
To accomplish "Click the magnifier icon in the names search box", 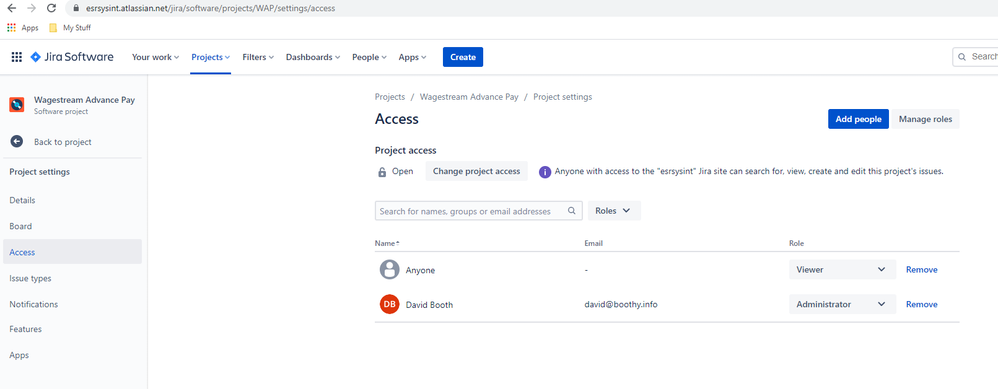I will point(572,211).
